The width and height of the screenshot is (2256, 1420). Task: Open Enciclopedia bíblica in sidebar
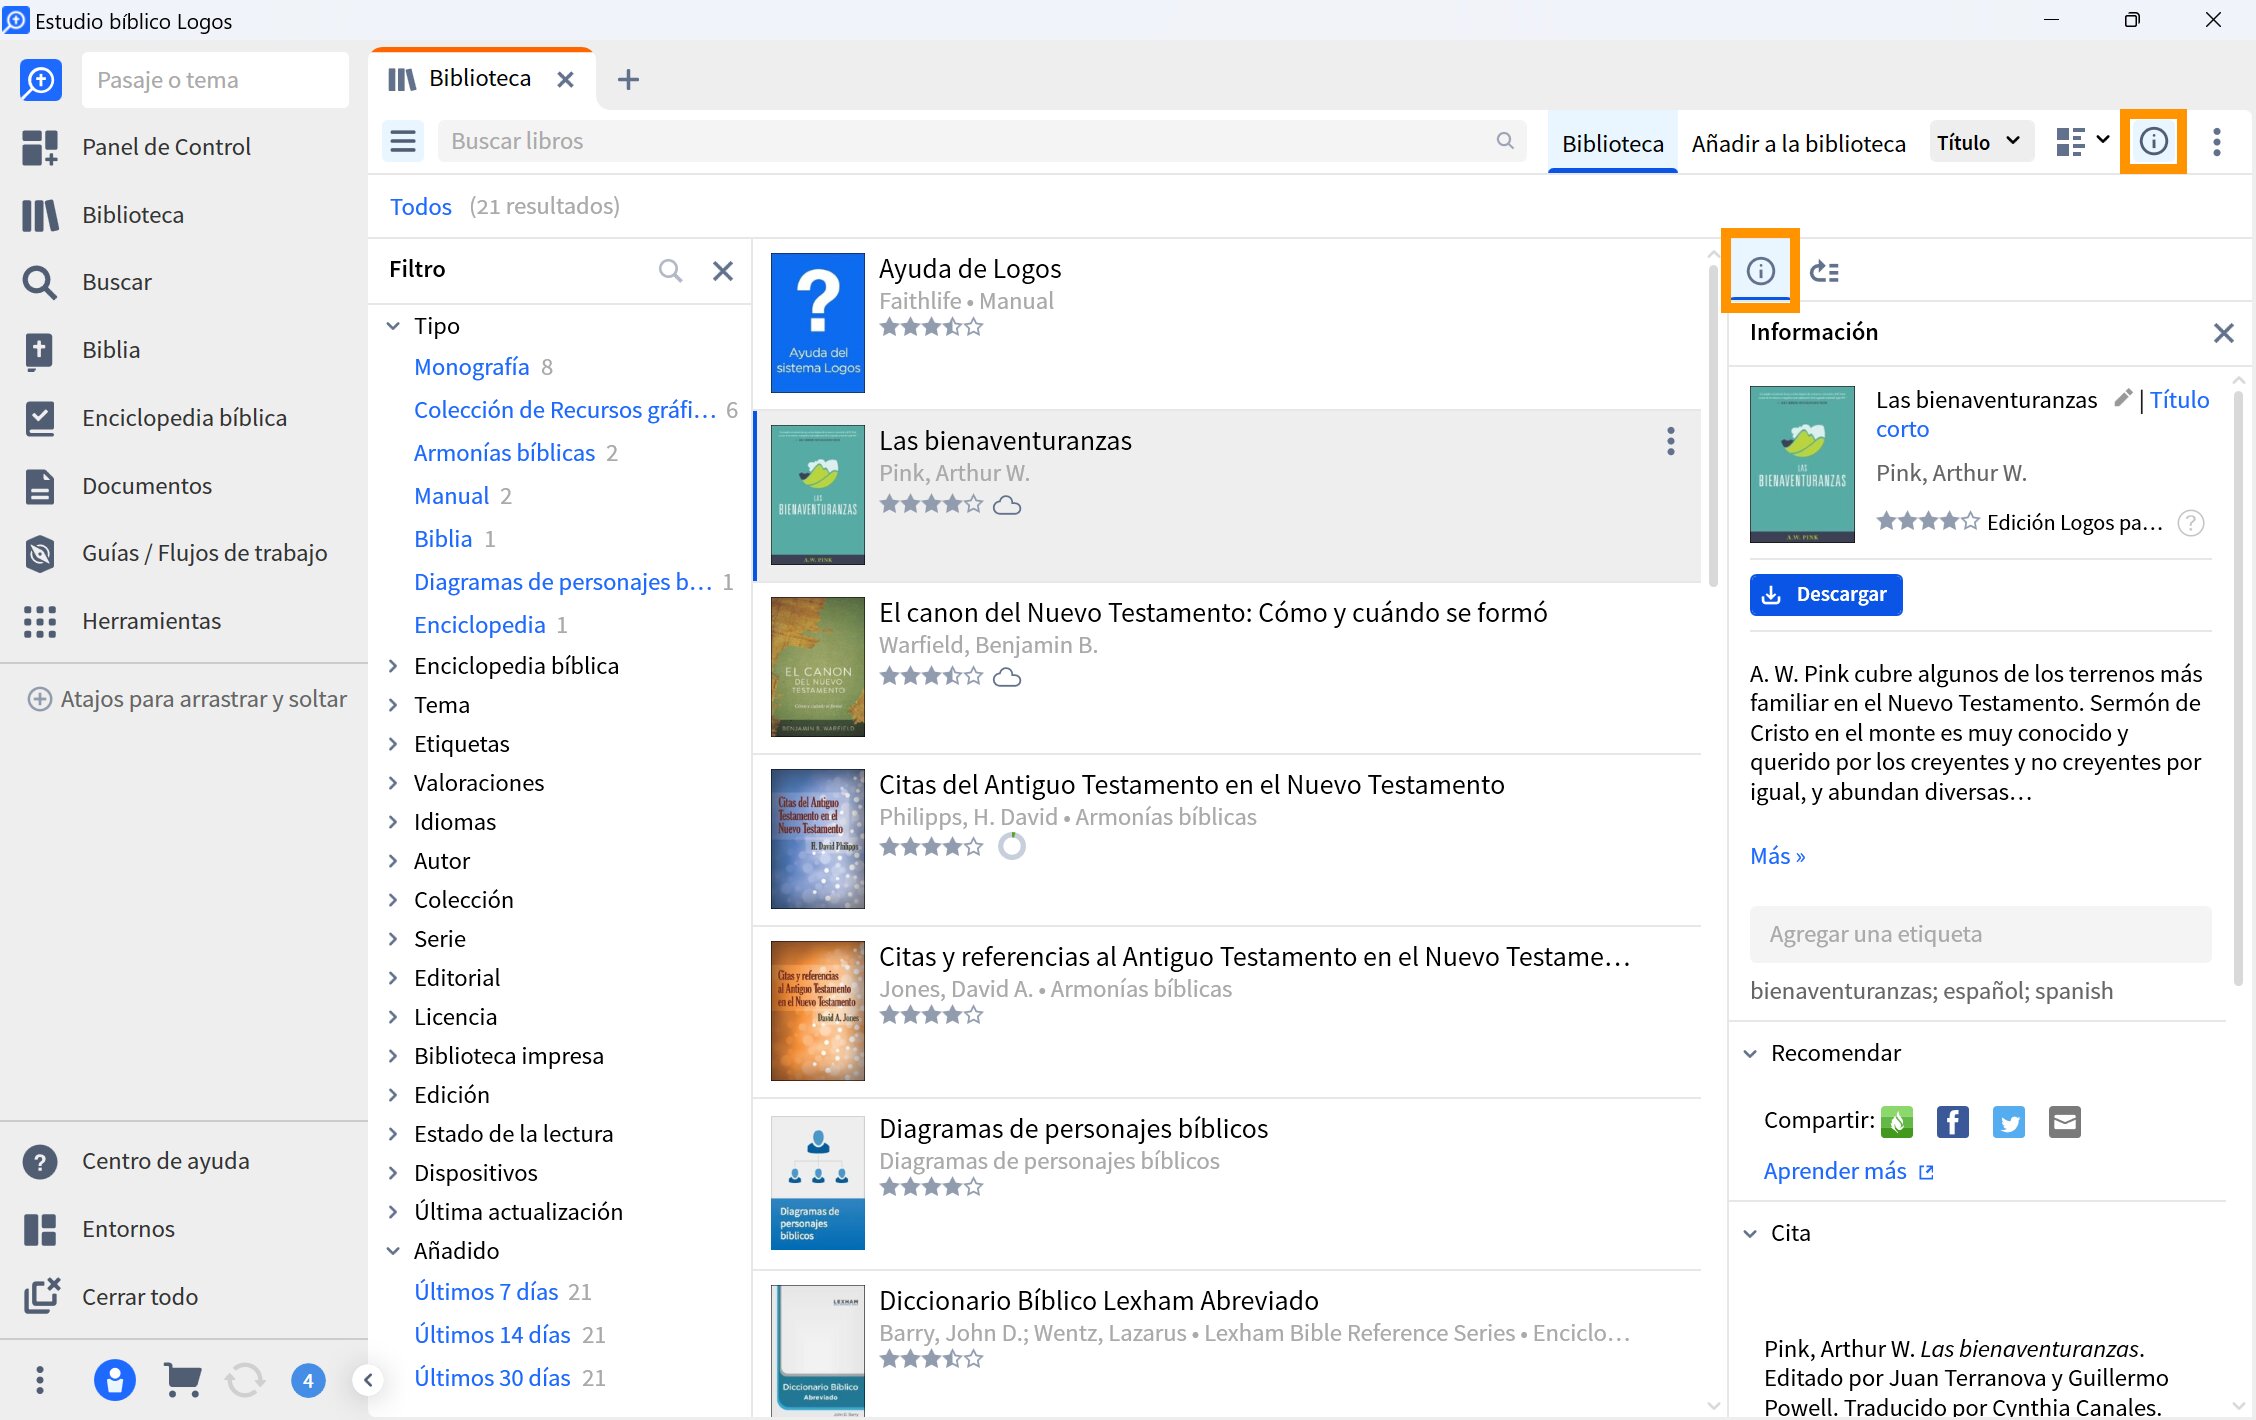coord(184,418)
